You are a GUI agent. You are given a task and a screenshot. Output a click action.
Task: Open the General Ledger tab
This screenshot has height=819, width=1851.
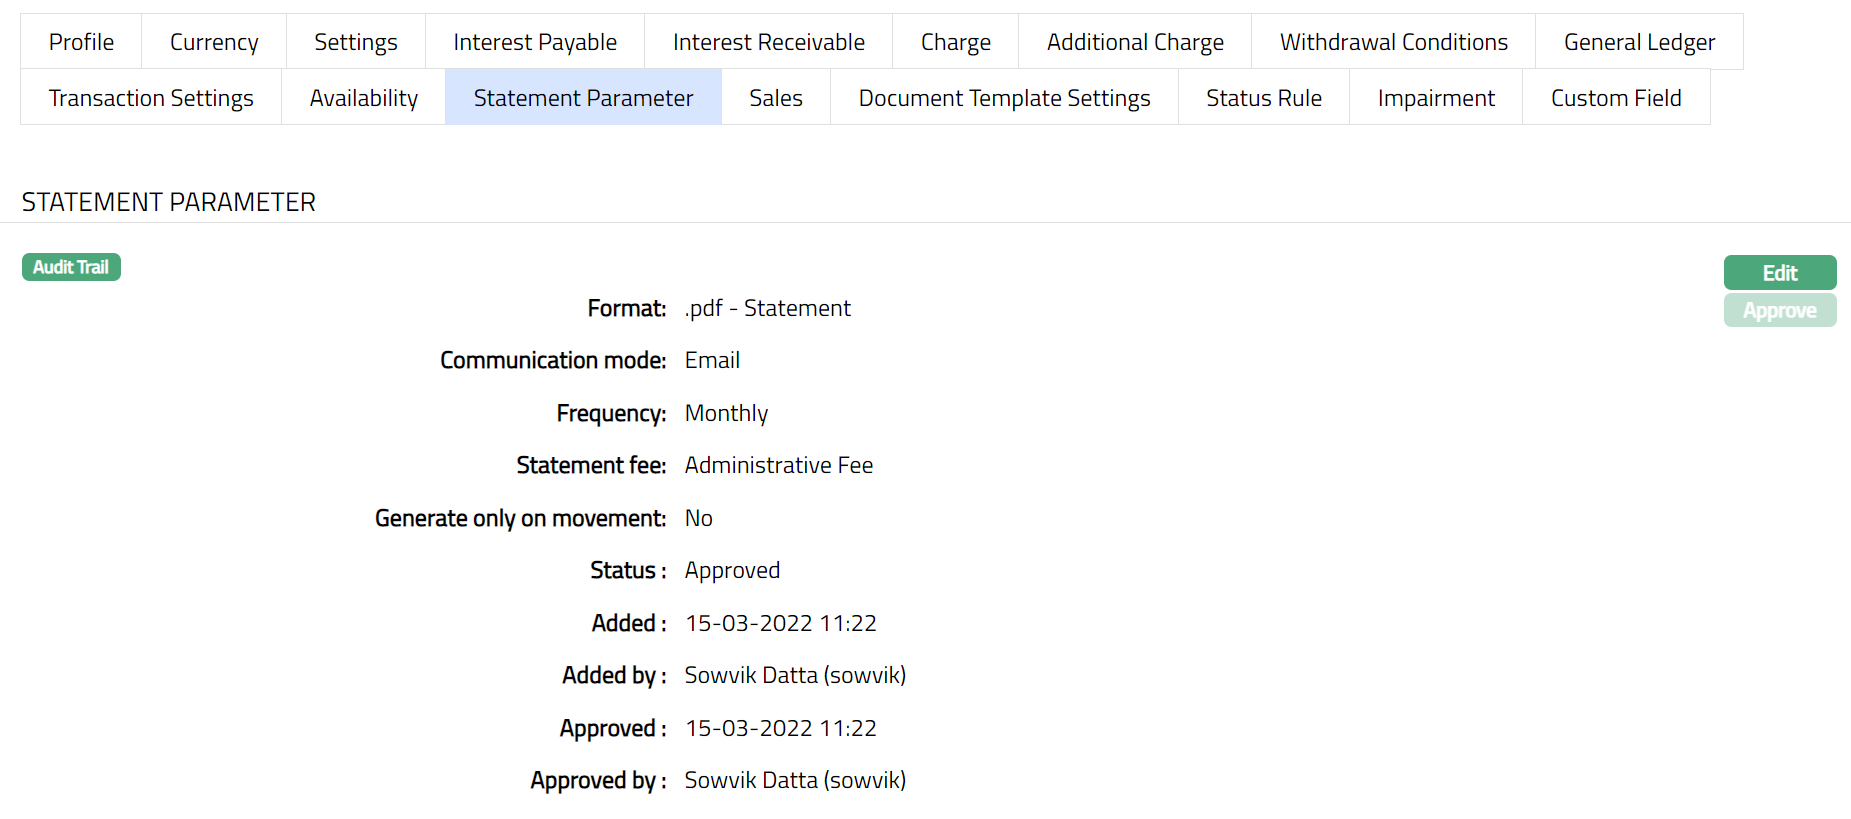coord(1639,42)
